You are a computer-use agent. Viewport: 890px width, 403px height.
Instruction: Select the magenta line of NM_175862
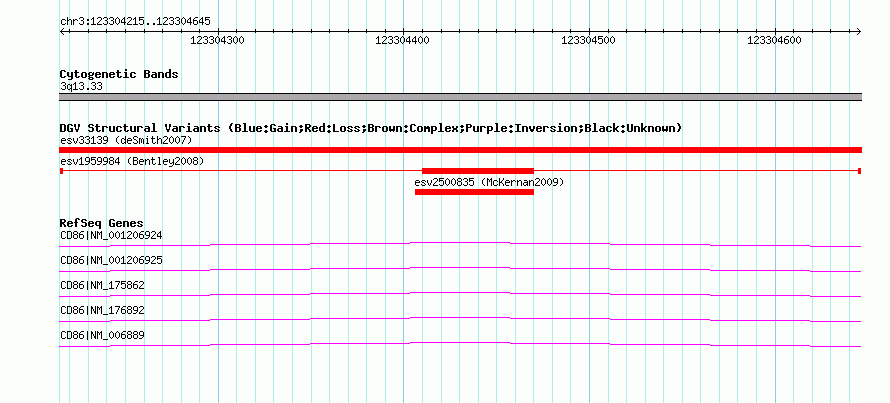(x=460, y=295)
